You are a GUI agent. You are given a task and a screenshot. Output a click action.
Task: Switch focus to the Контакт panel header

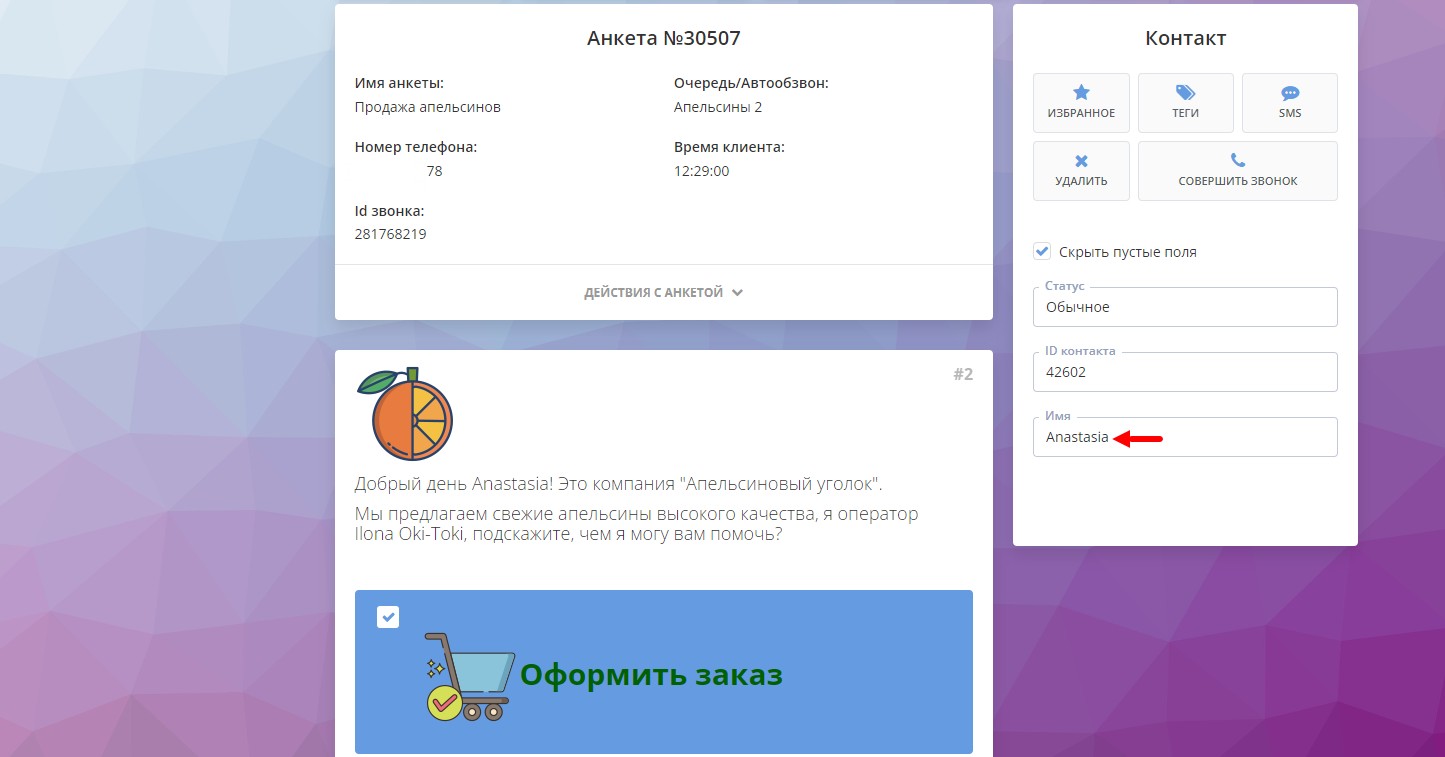pos(1185,37)
